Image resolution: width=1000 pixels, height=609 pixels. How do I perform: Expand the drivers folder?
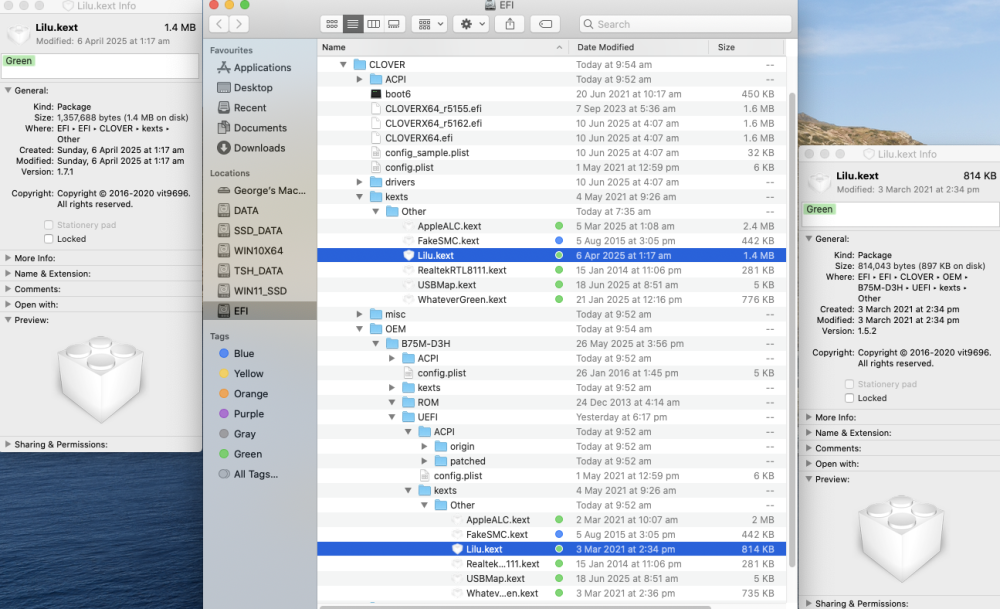[360, 182]
